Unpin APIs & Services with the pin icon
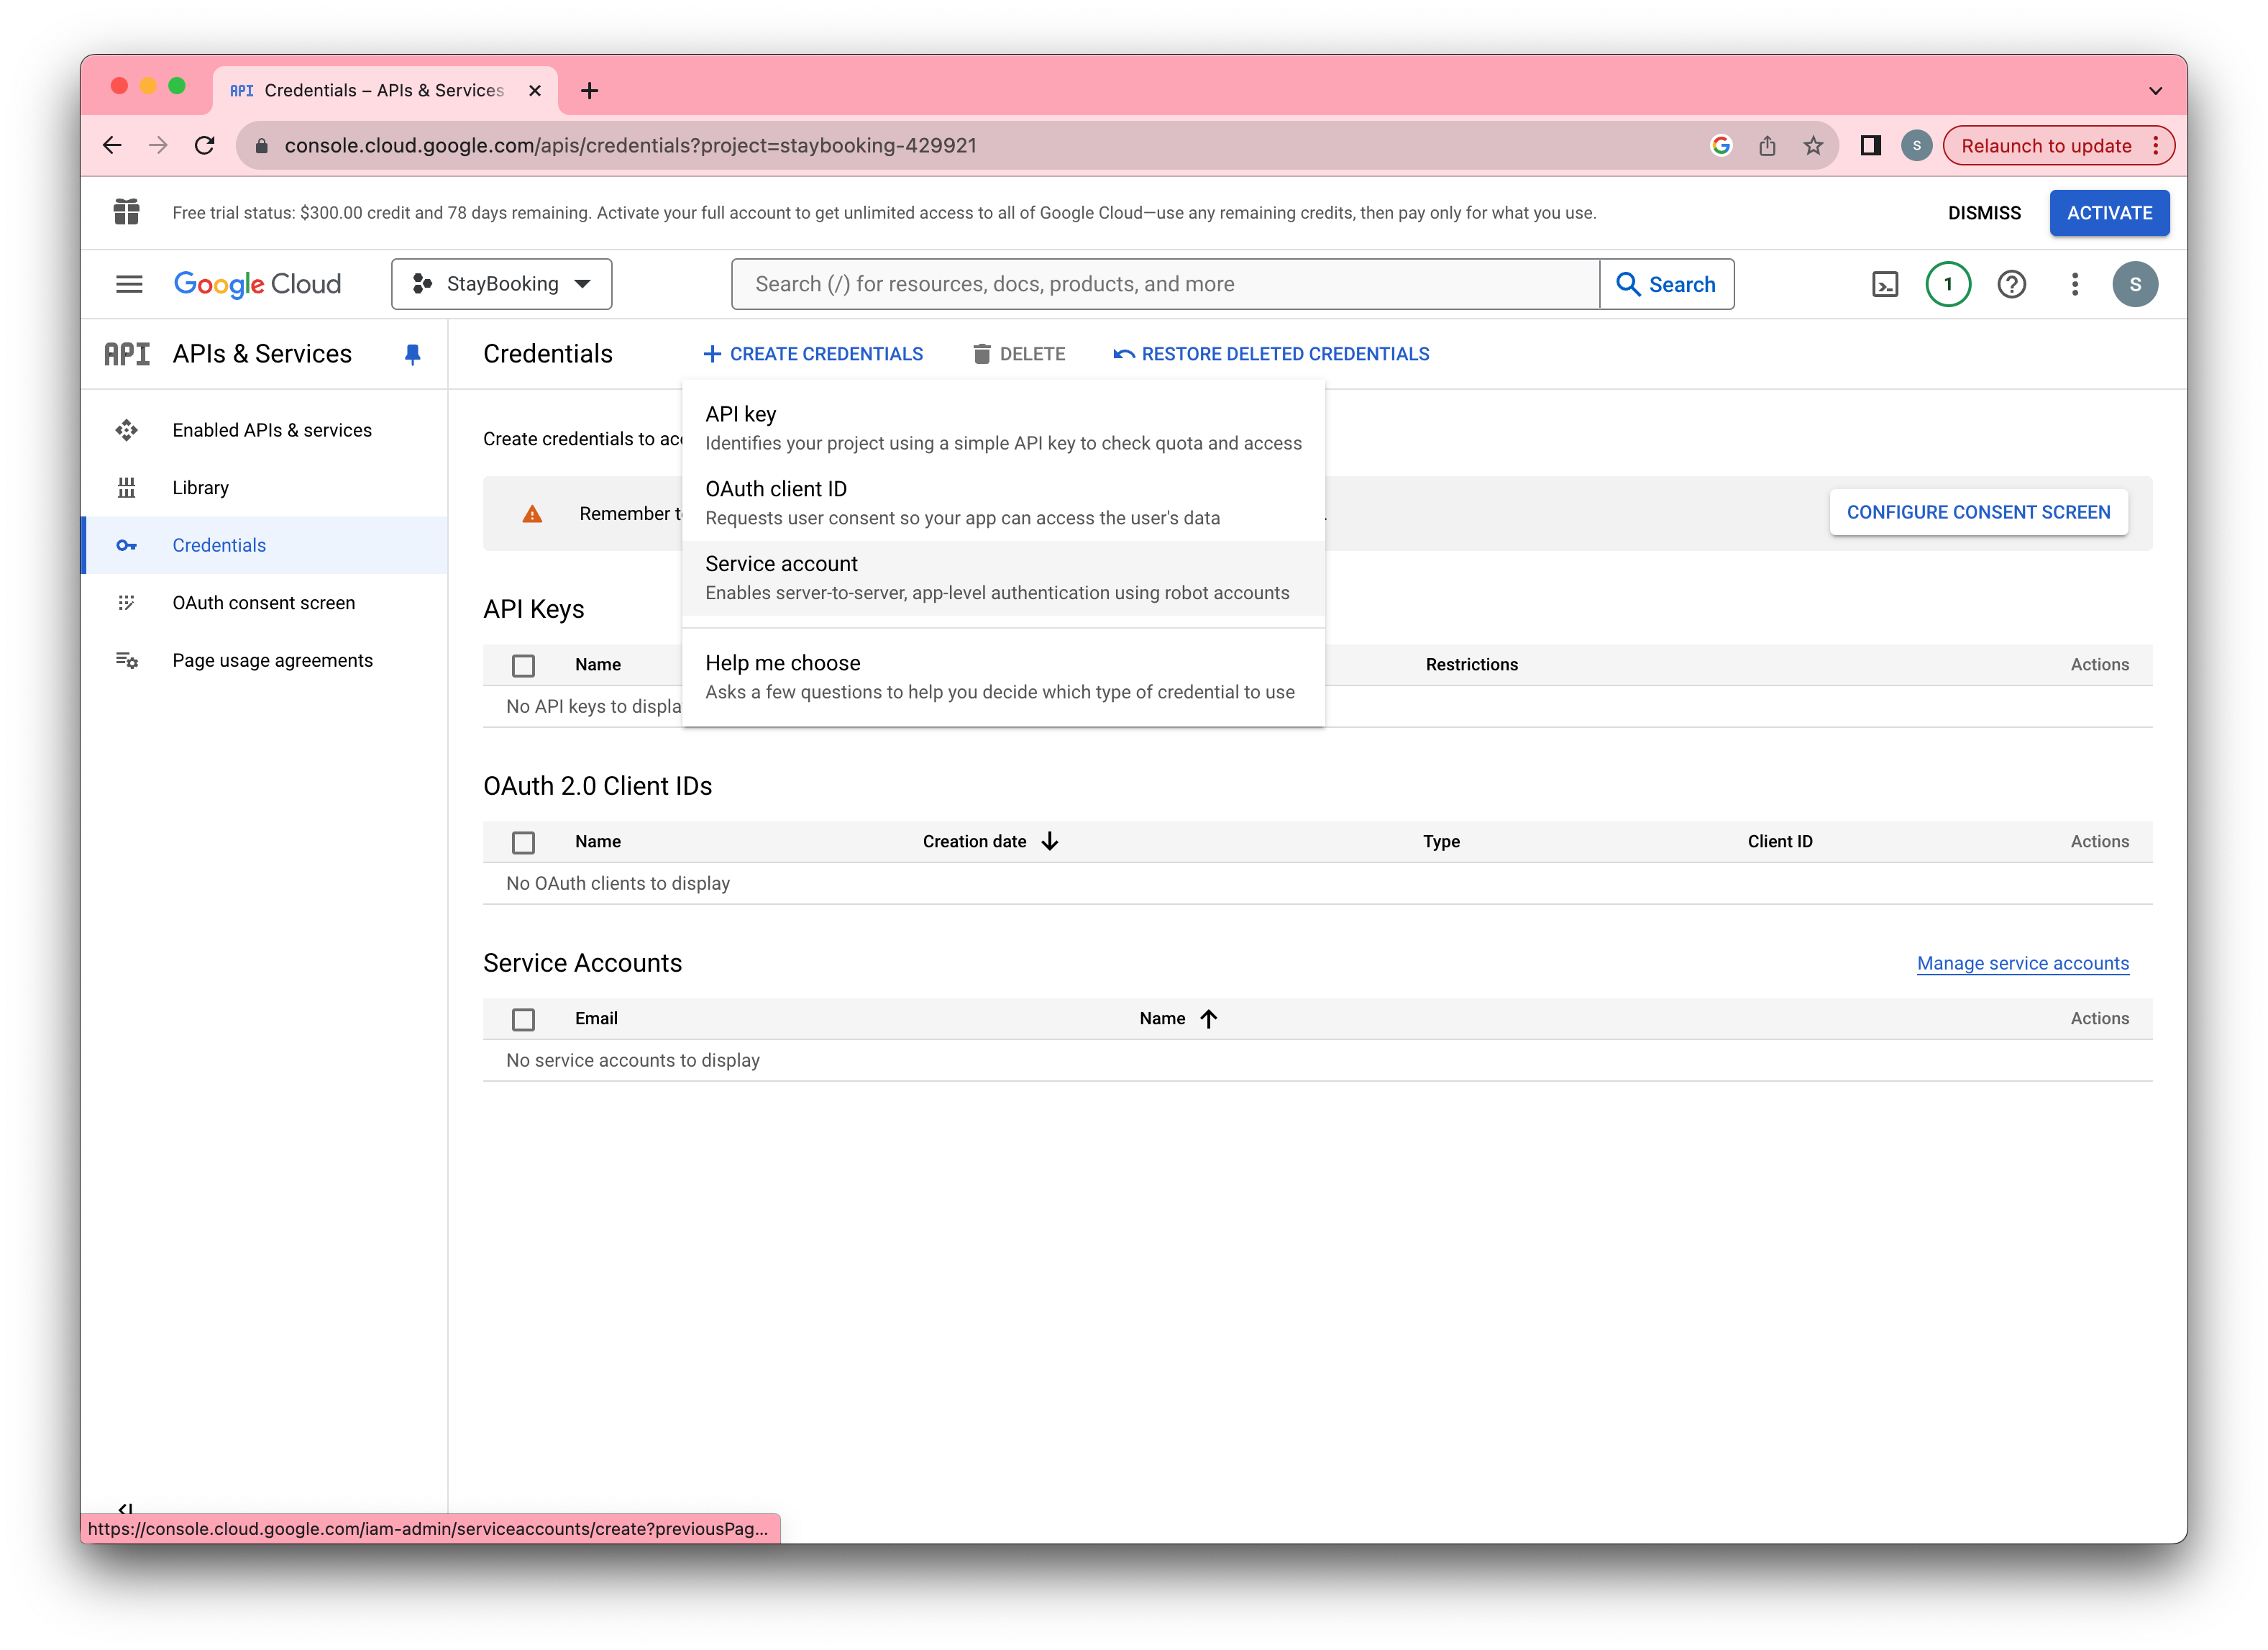Viewport: 2268px width, 1650px height. 412,354
